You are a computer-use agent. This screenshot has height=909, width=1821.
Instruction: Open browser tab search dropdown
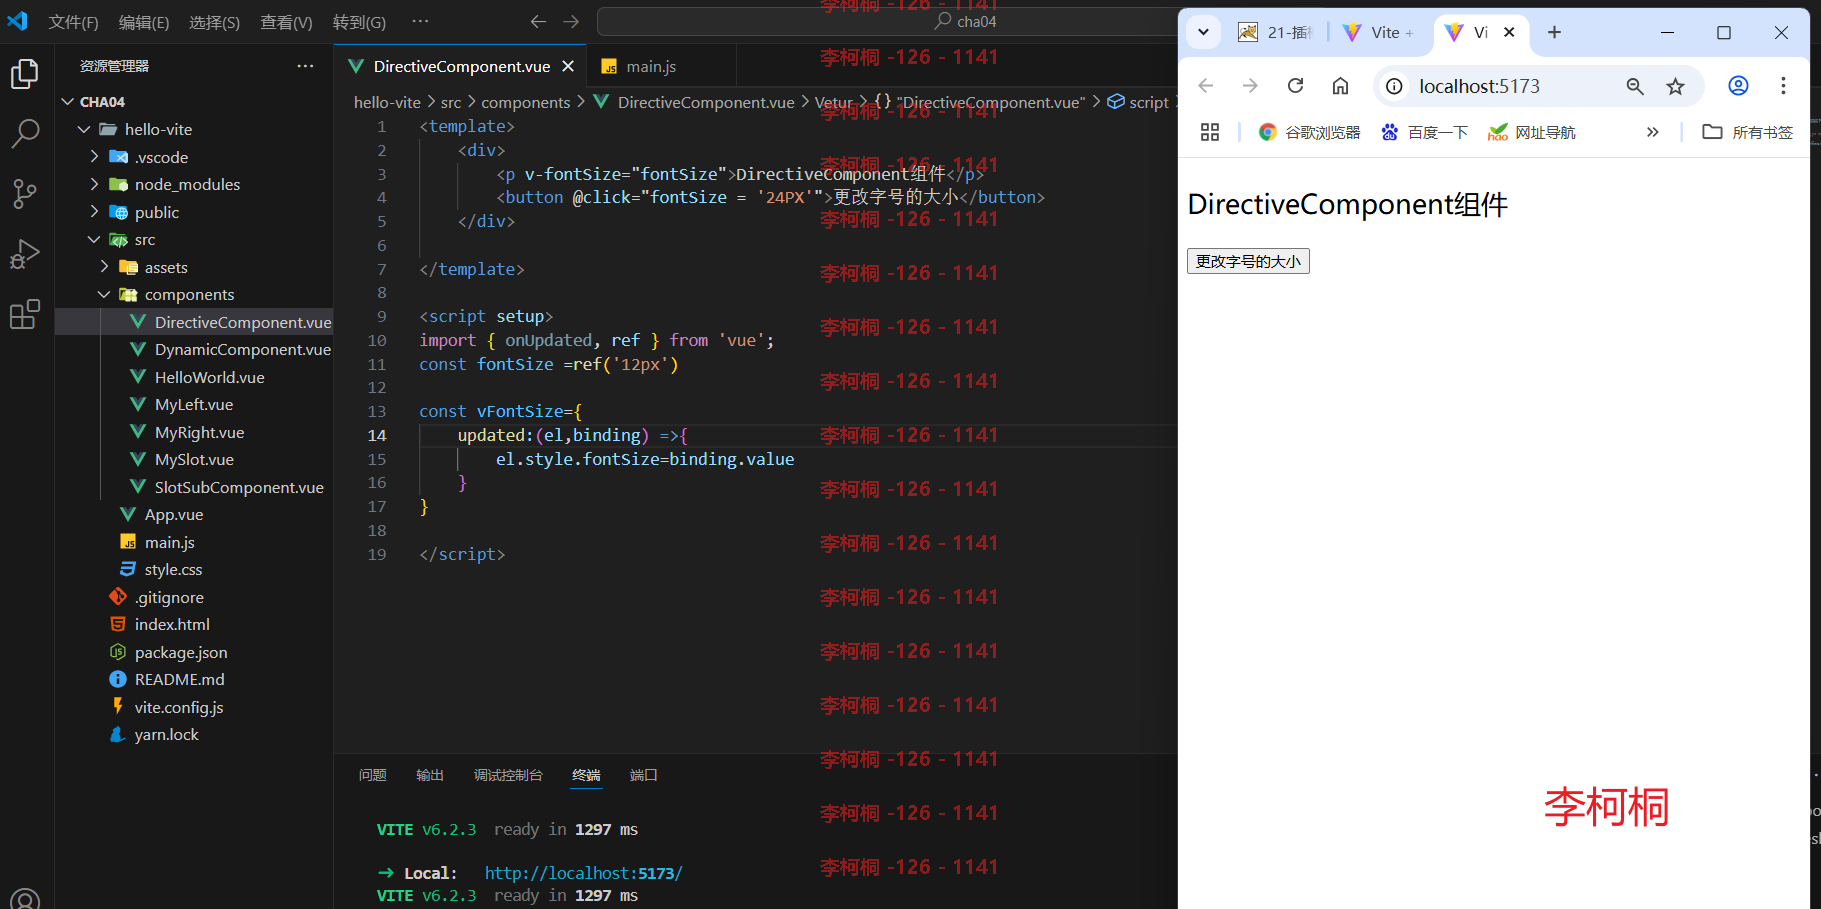[x=1203, y=32]
